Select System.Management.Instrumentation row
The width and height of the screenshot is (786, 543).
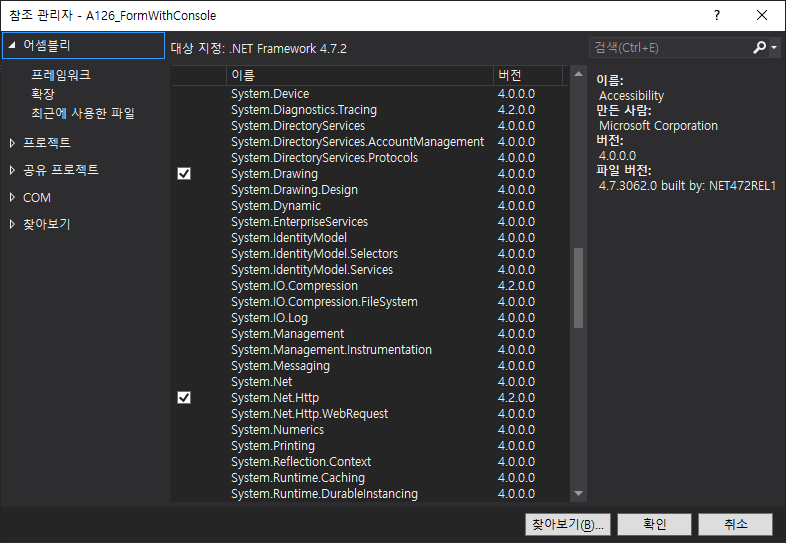(369, 350)
